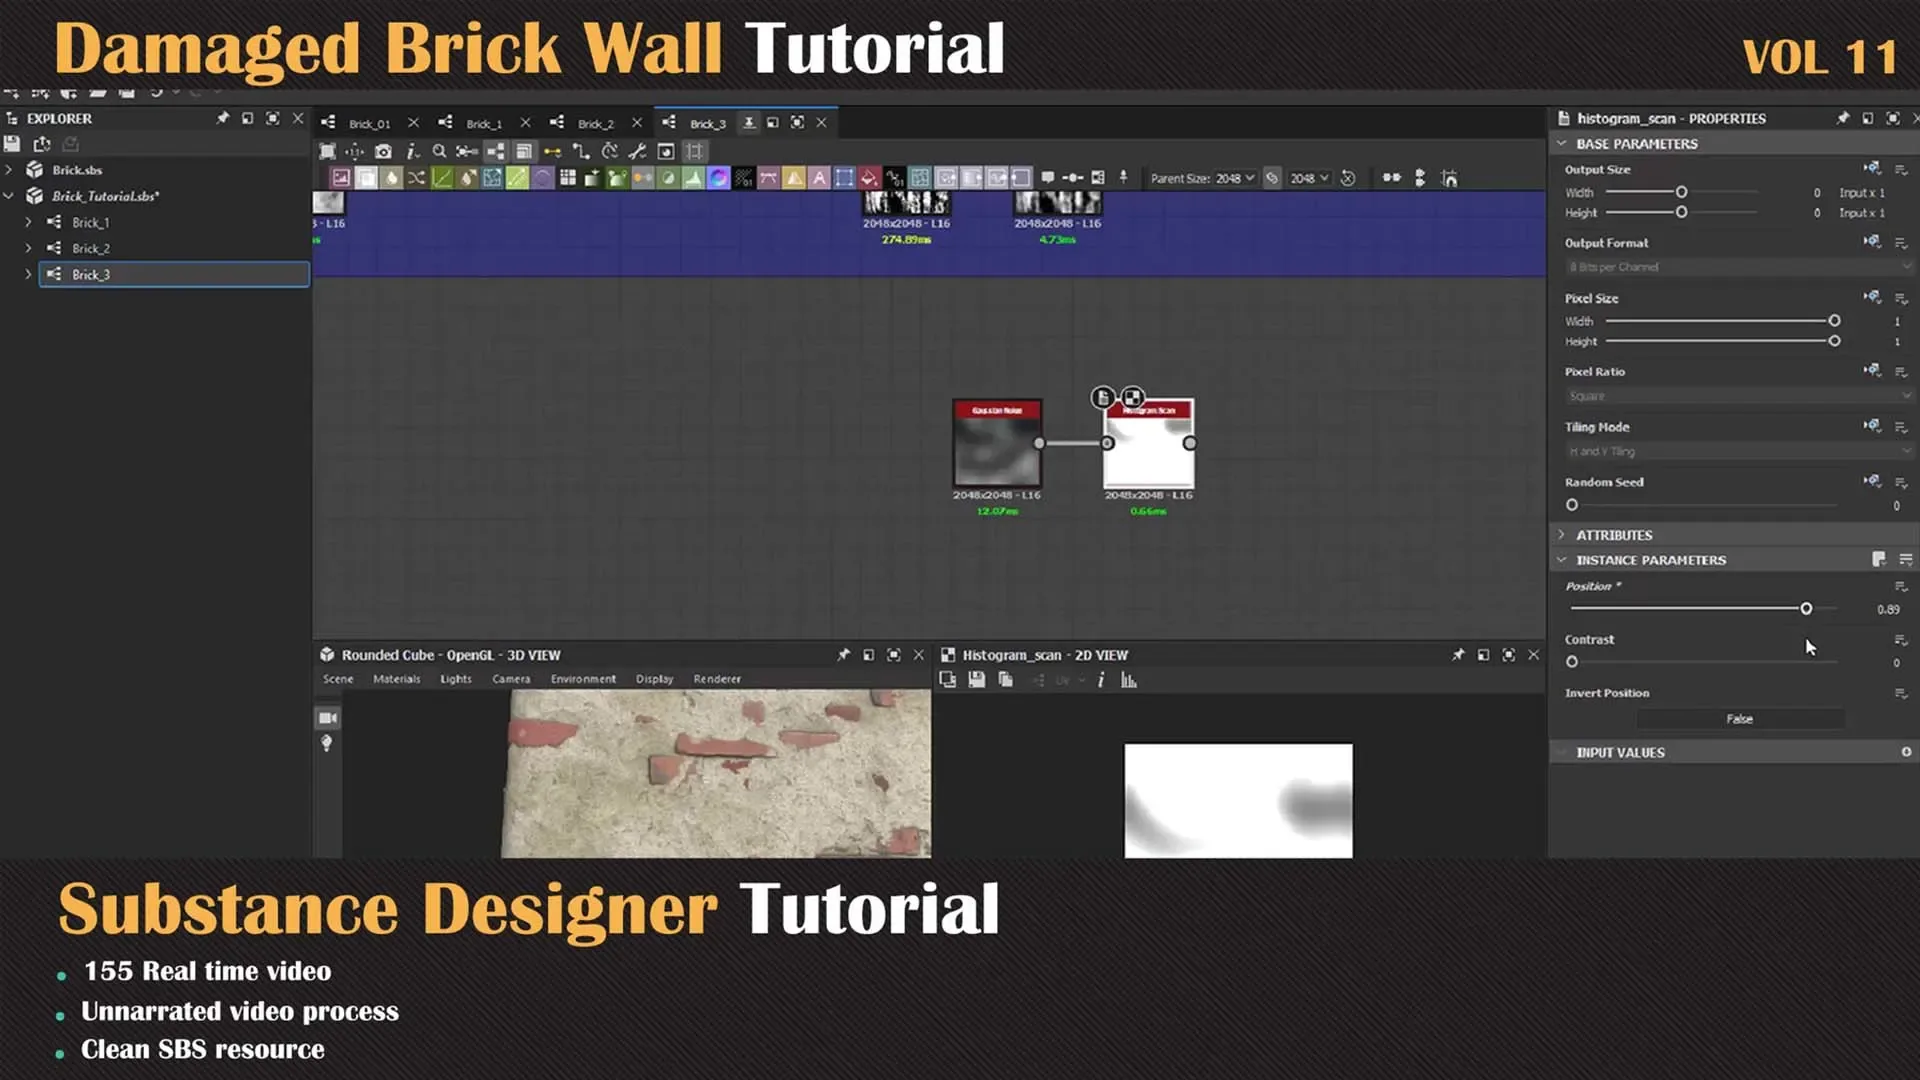Click the camera snapshot icon in the graph toolbar

click(383, 151)
